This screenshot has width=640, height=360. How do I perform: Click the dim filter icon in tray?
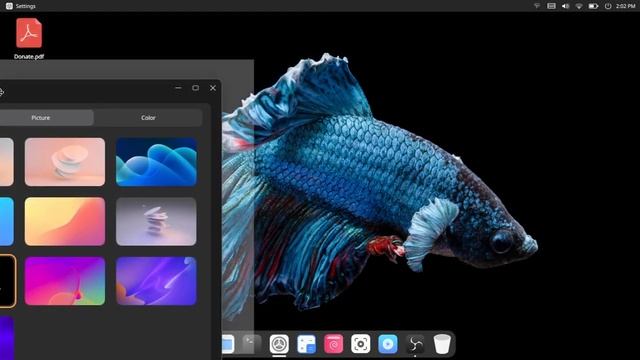pos(537,6)
